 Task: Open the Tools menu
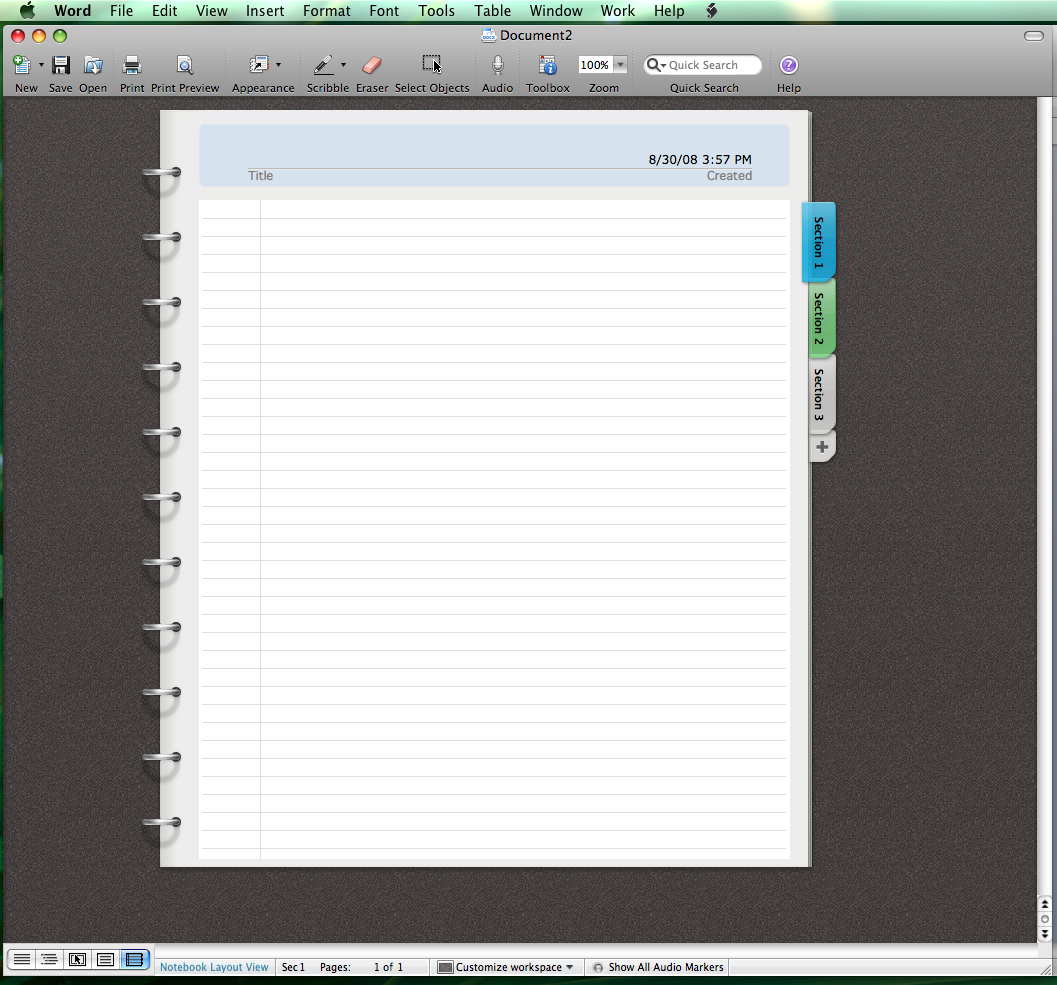[436, 11]
